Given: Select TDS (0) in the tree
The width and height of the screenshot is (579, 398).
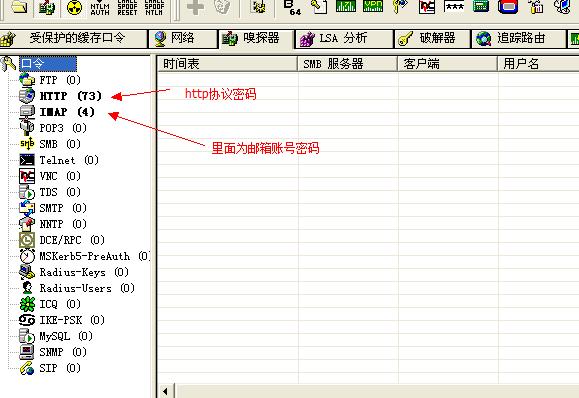Looking at the screenshot, I should point(60,192).
